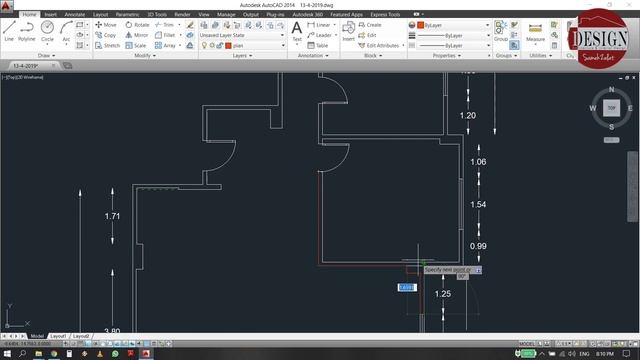This screenshot has width=640, height=360.
Task: Activate the Fillet command
Action: (x=165, y=35)
